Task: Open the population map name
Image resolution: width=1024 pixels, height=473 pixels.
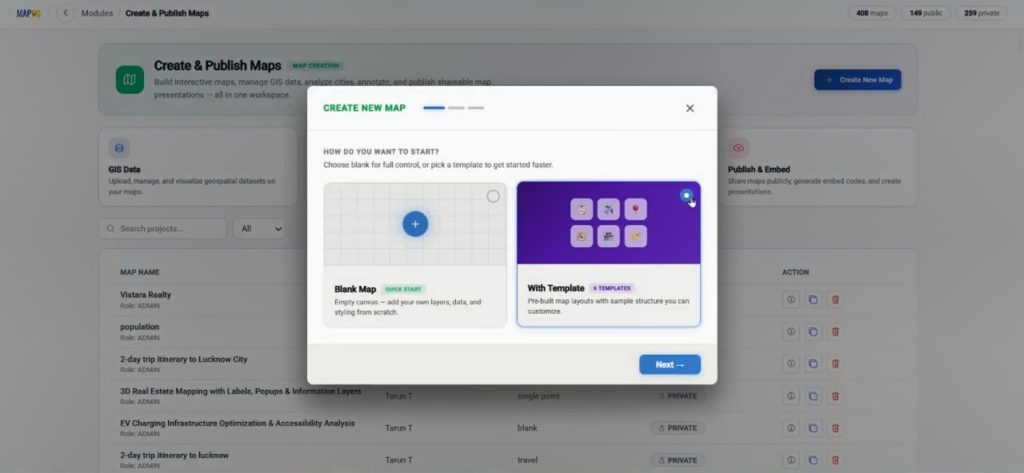Action: [x=140, y=327]
